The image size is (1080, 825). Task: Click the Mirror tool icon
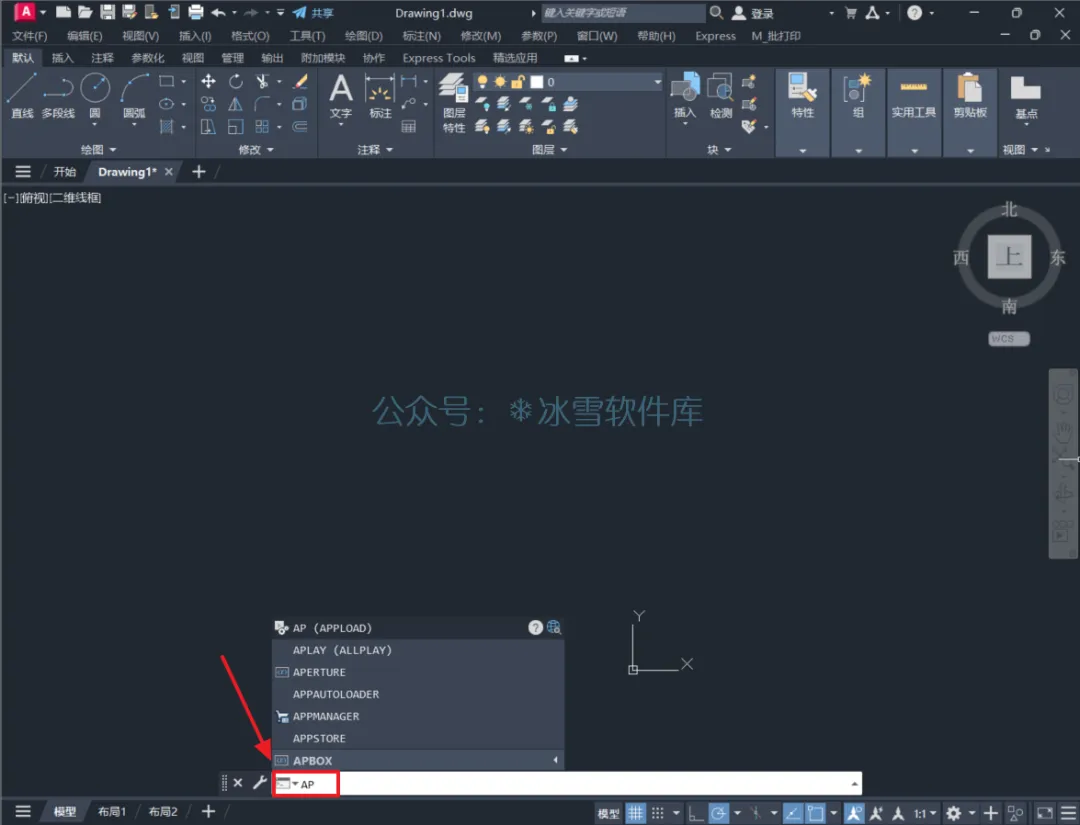236,104
